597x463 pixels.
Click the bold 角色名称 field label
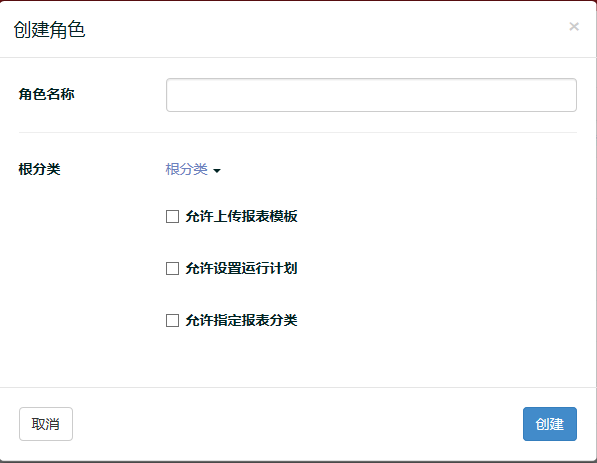(x=46, y=94)
